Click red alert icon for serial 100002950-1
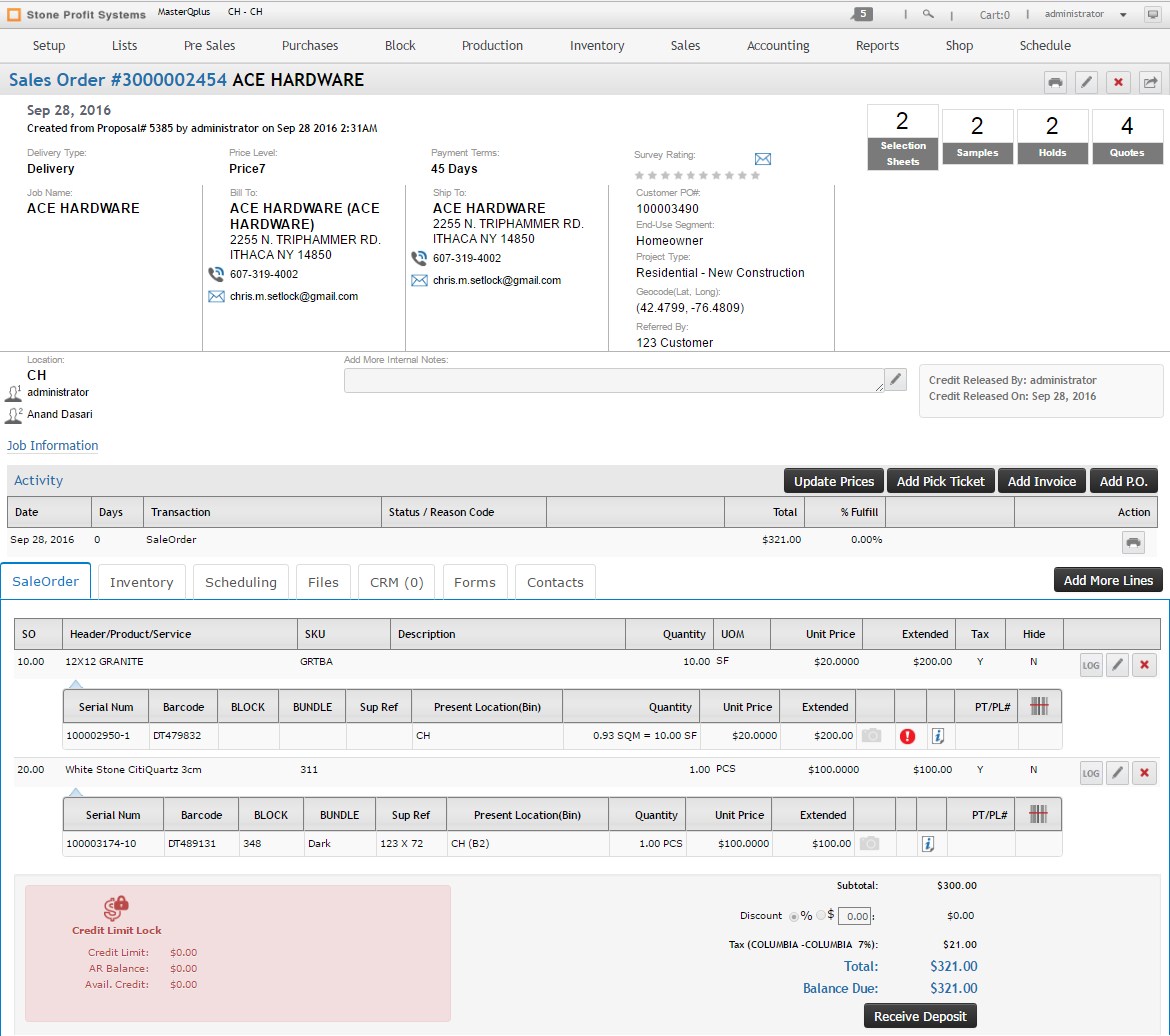 (x=907, y=737)
